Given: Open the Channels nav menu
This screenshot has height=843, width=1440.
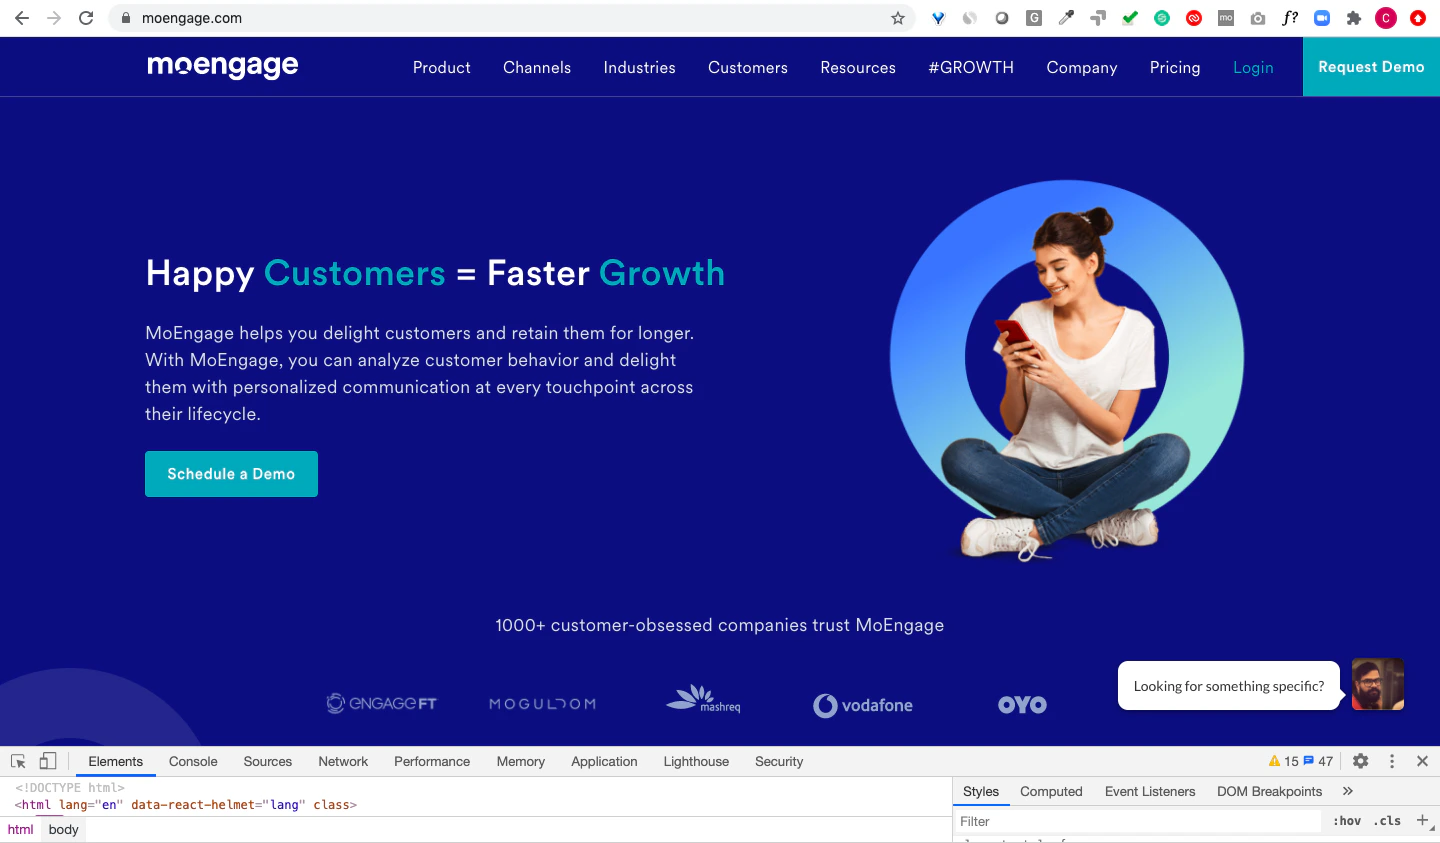Looking at the screenshot, I should click(537, 67).
